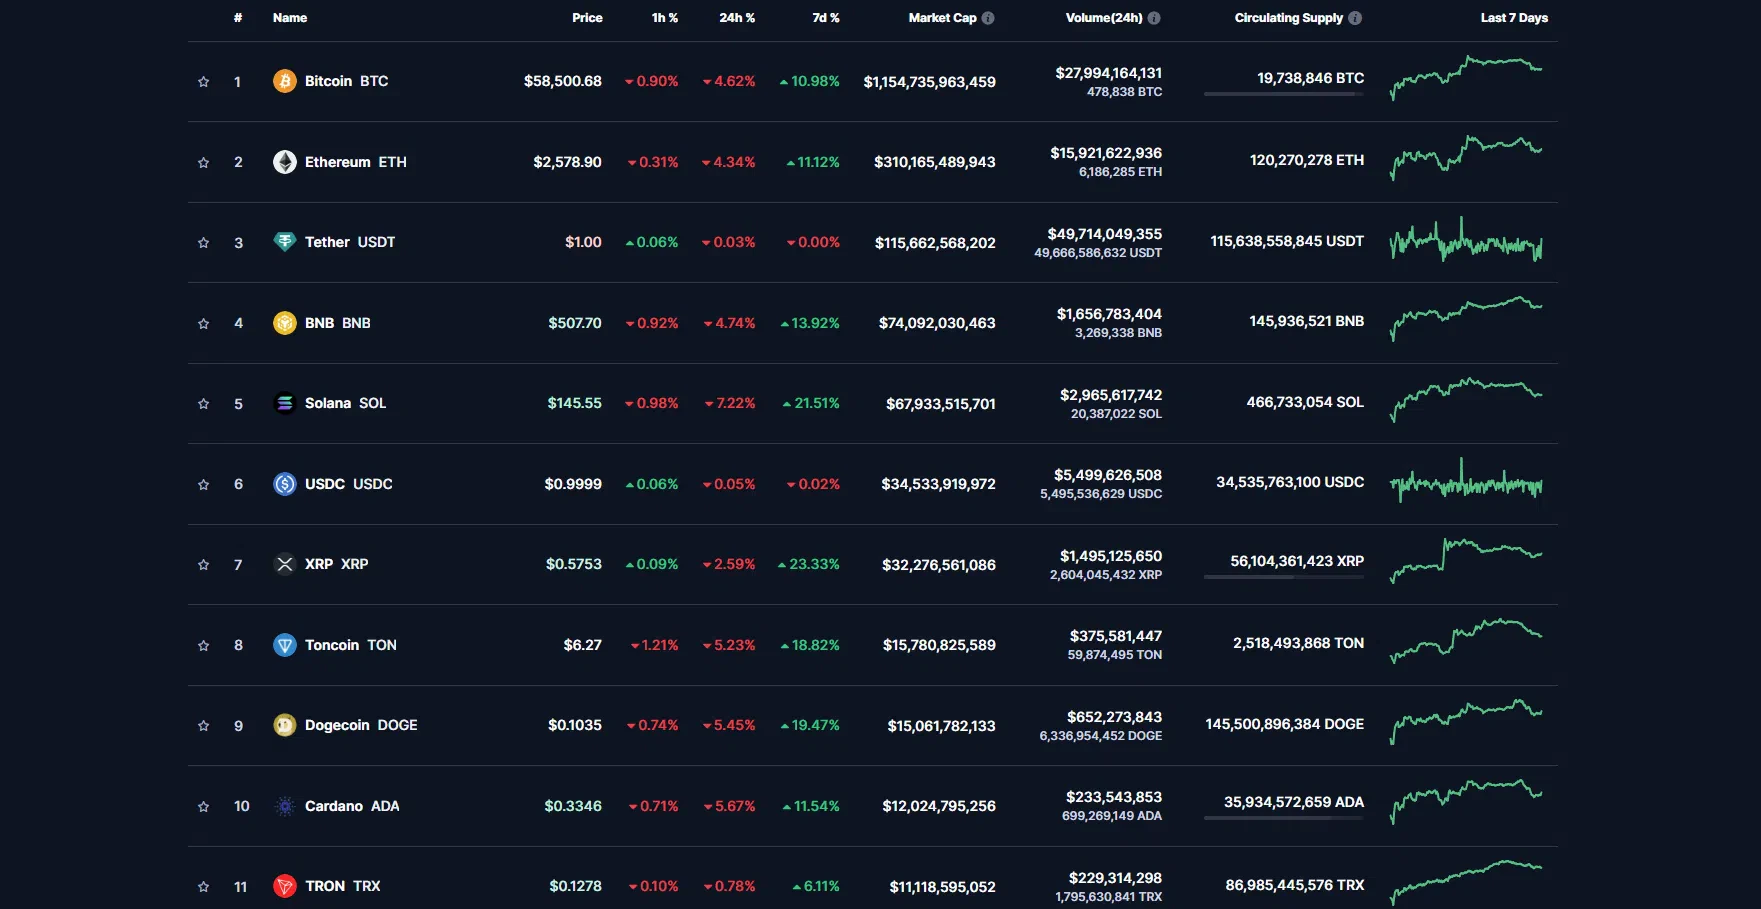1761x909 pixels.
Task: Open the Circulating Supply info icon
Action: coord(1355,18)
